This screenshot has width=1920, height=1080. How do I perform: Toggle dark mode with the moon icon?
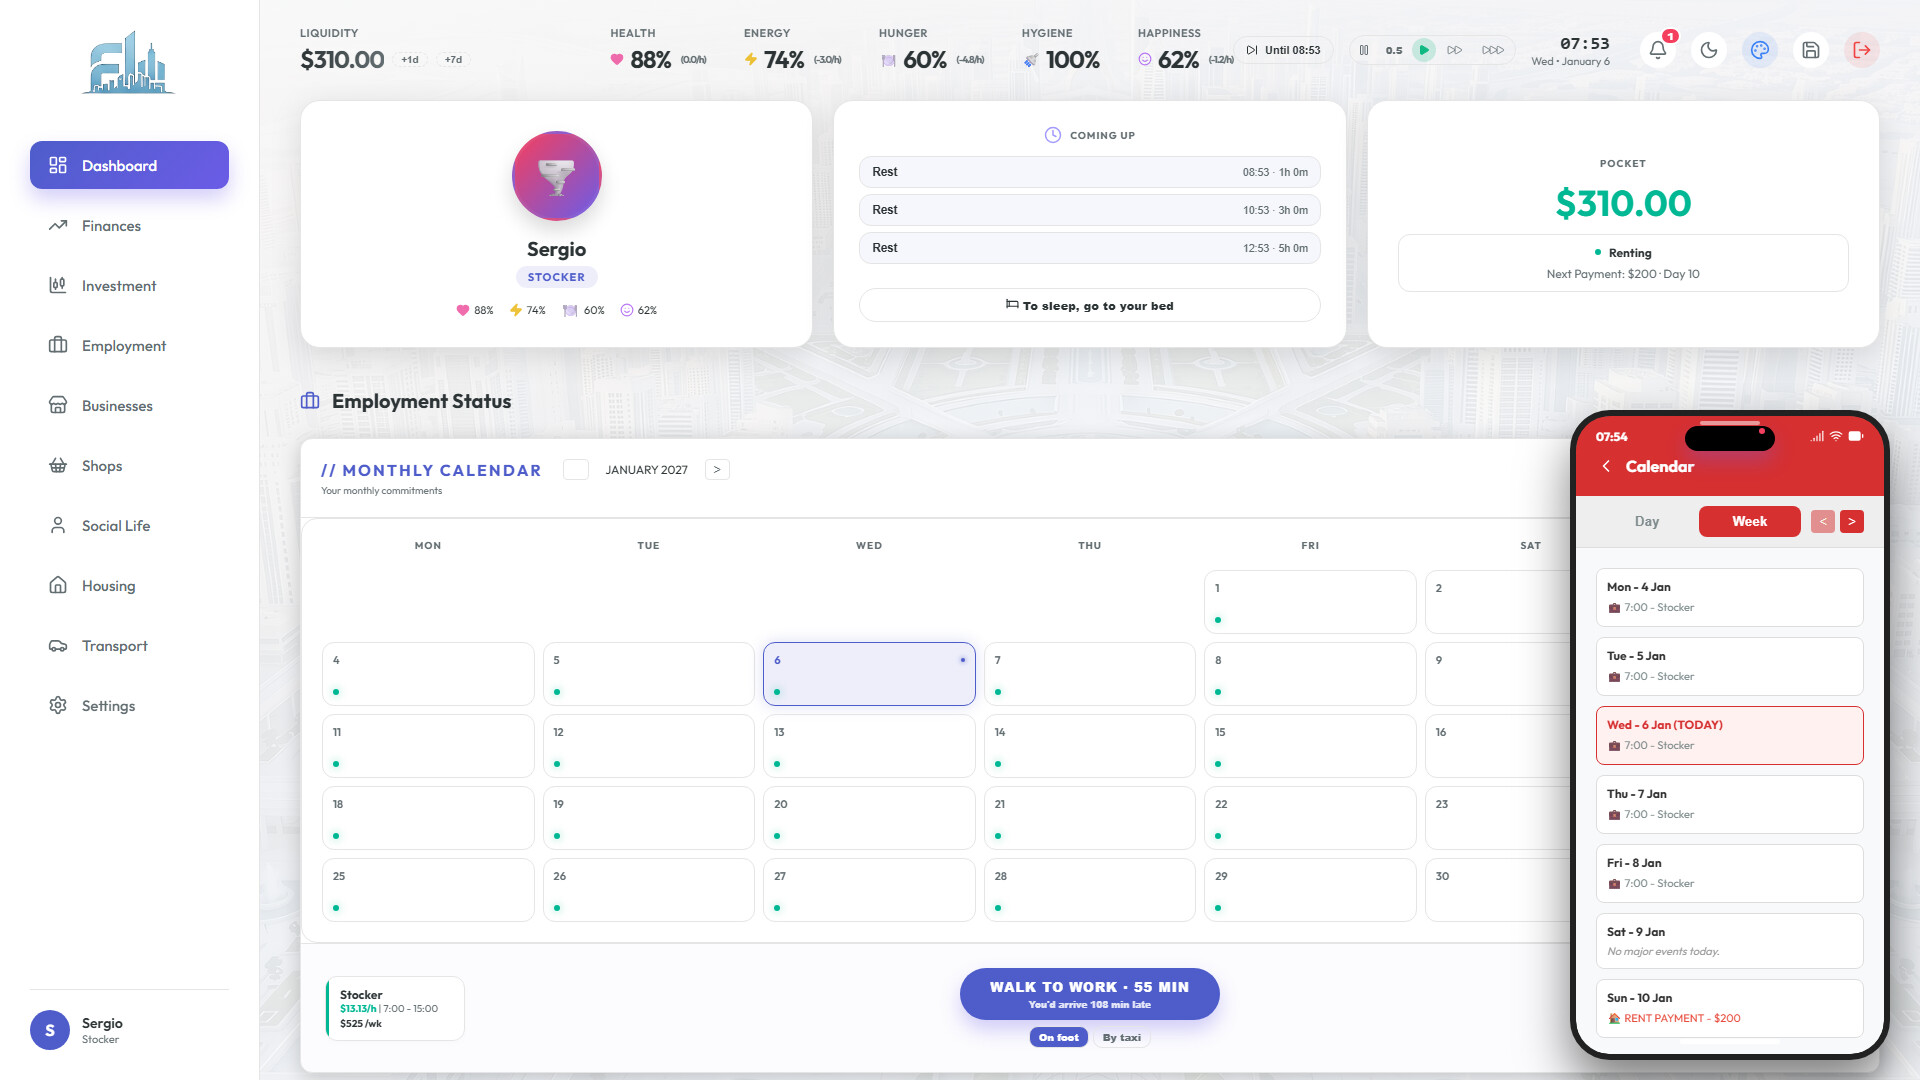click(1709, 50)
